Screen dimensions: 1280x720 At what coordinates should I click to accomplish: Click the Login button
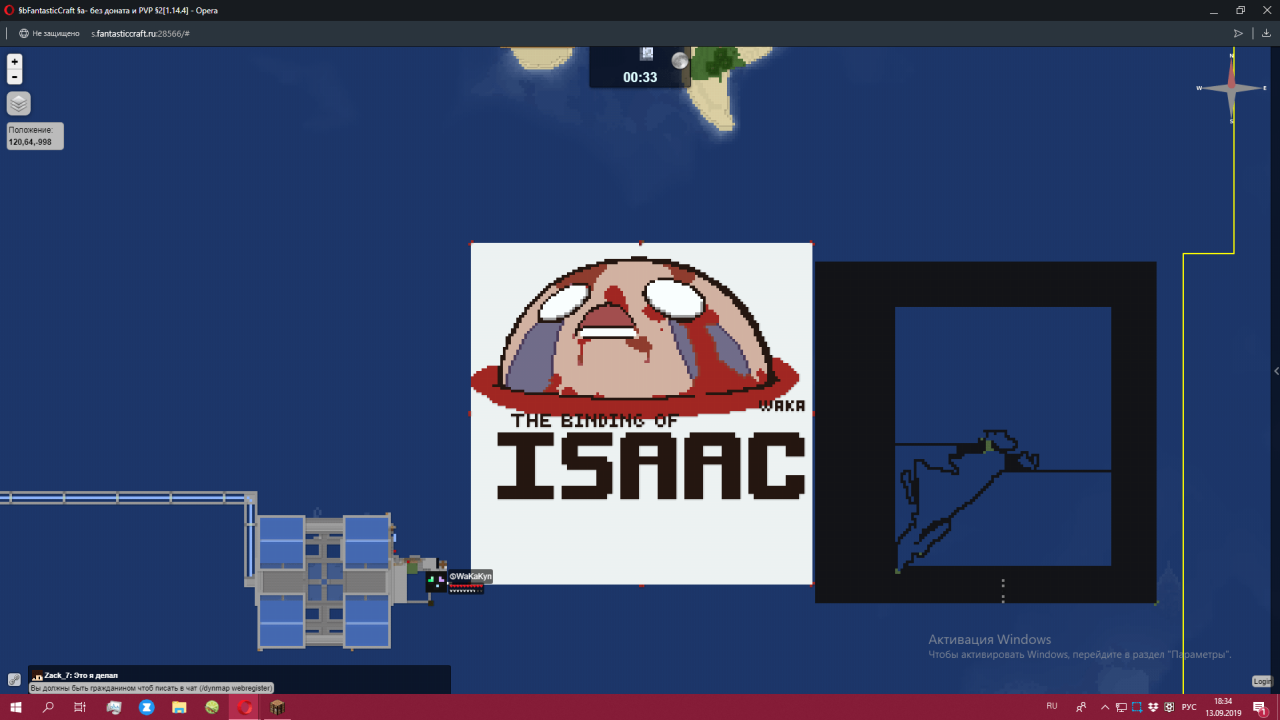1262,681
